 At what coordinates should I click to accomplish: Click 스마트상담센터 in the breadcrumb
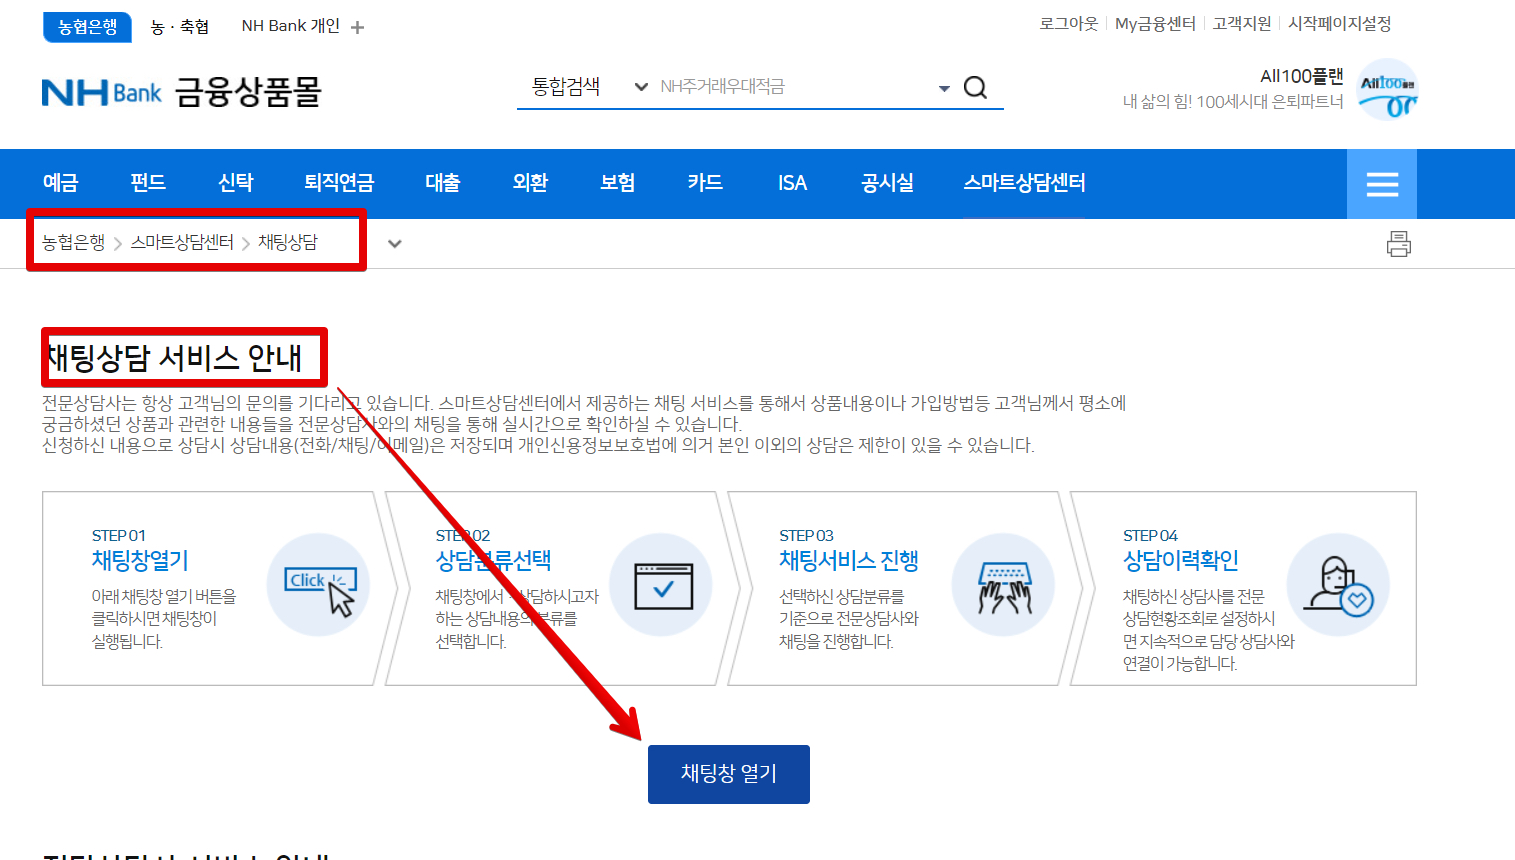182,242
